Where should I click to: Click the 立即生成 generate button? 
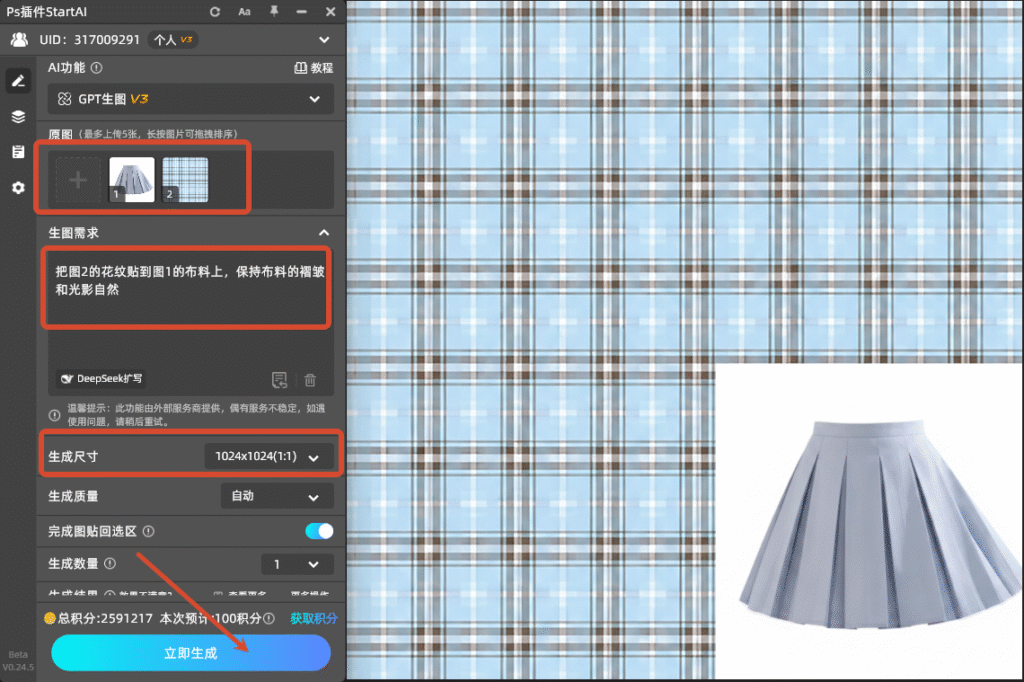click(191, 653)
